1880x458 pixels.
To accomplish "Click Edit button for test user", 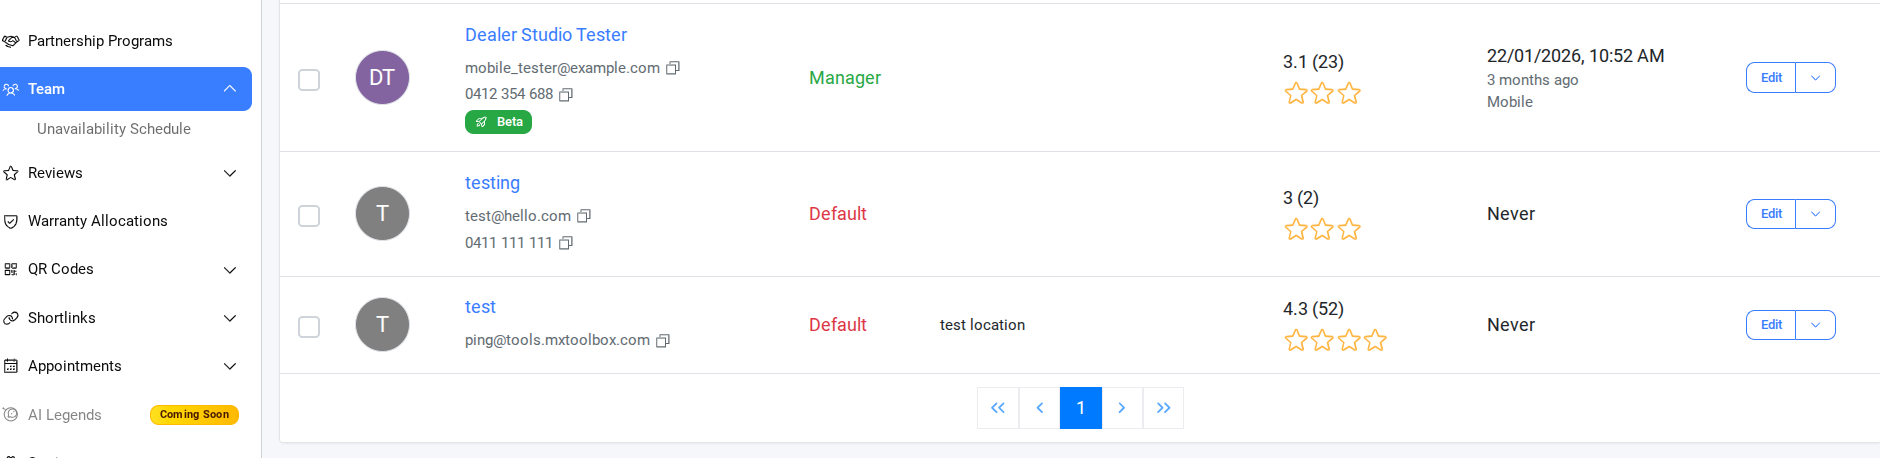I will point(1771,325).
